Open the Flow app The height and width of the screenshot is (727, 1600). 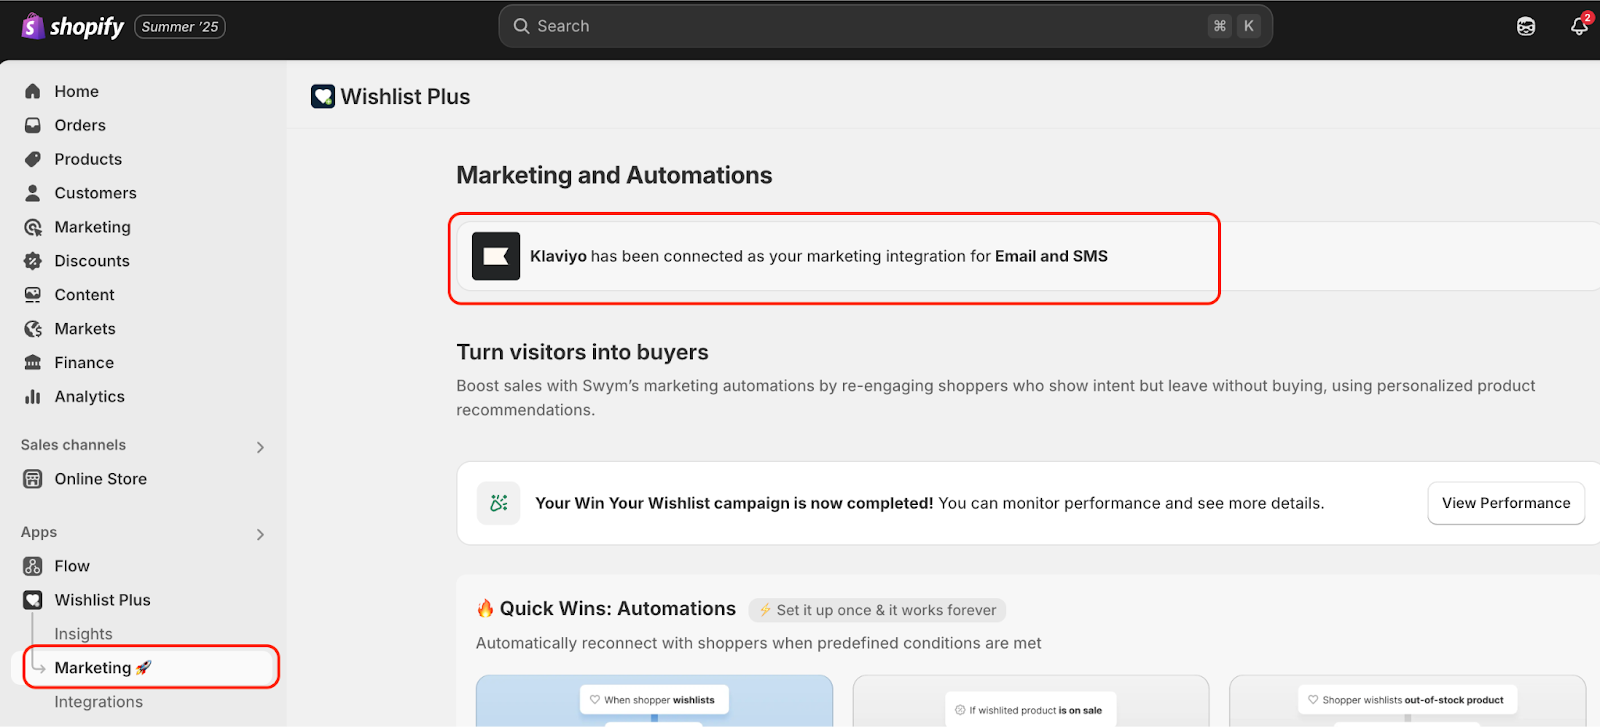[72, 566]
